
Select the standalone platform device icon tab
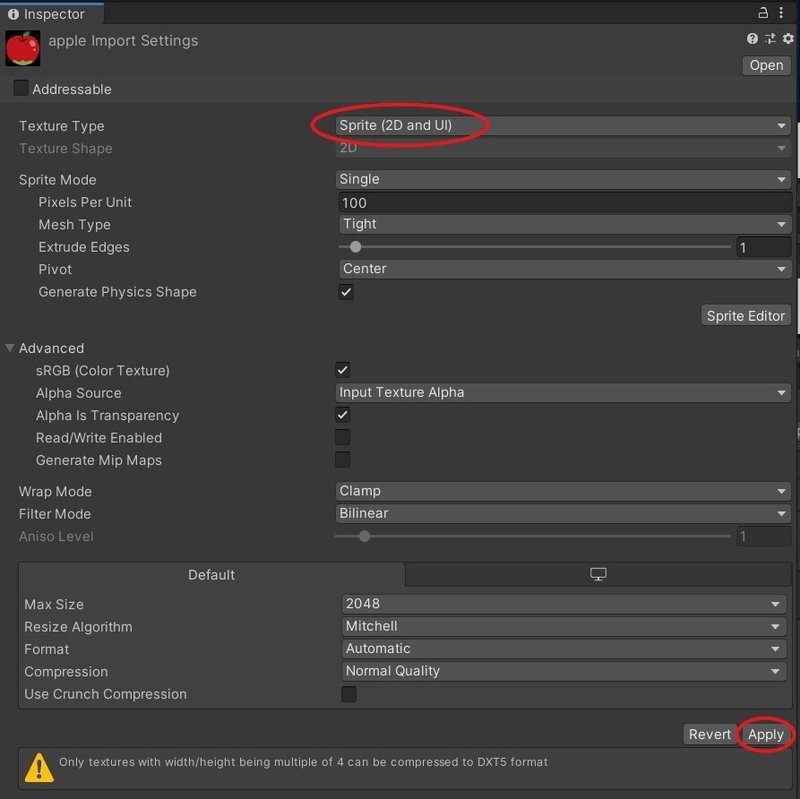click(x=597, y=574)
